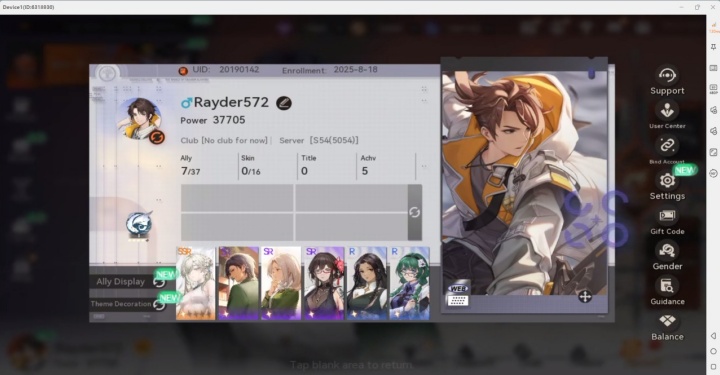Click the UID 20190142 text
This screenshot has height=375, width=720.
coord(226,70)
